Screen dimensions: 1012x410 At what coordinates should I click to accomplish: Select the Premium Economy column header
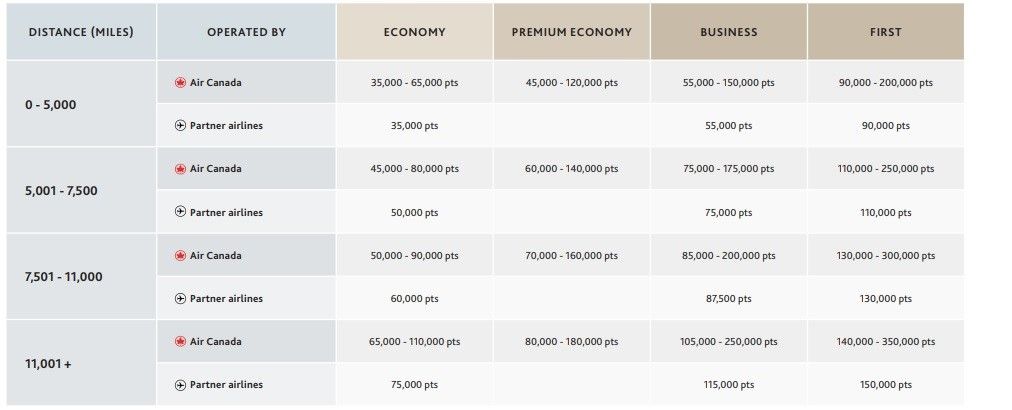[x=571, y=32]
